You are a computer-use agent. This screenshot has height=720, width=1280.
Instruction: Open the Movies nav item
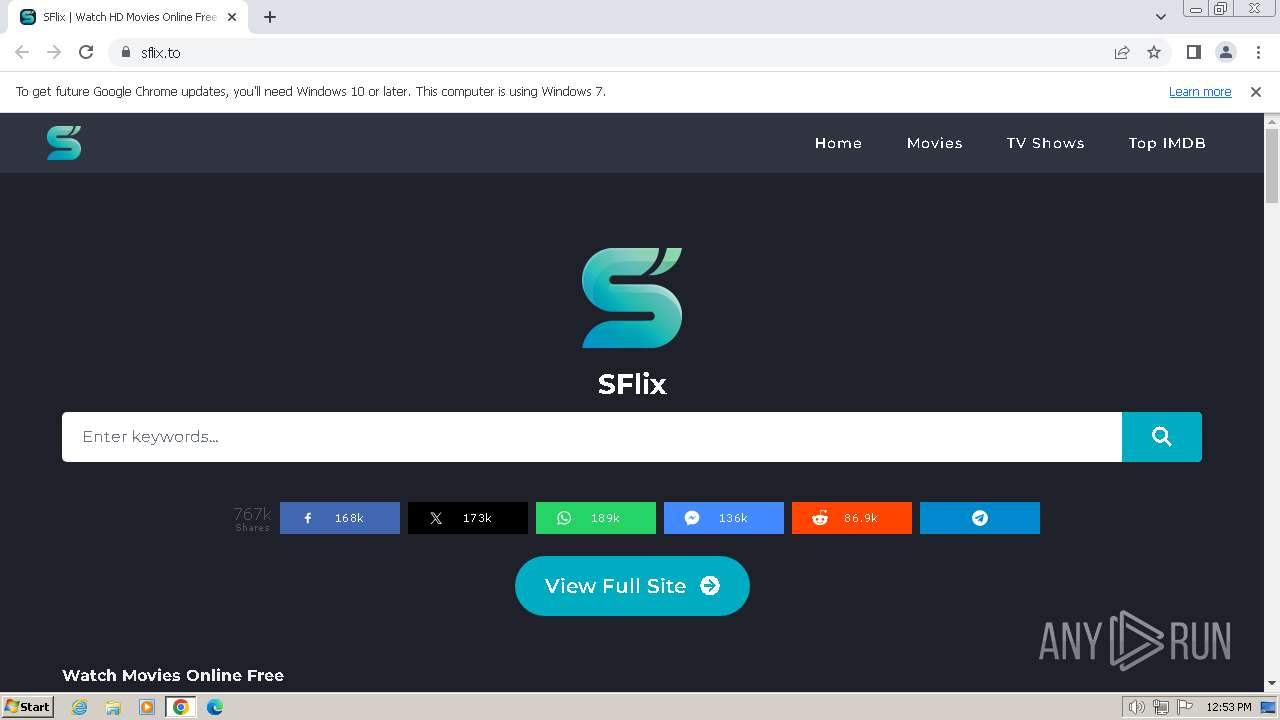click(x=935, y=143)
